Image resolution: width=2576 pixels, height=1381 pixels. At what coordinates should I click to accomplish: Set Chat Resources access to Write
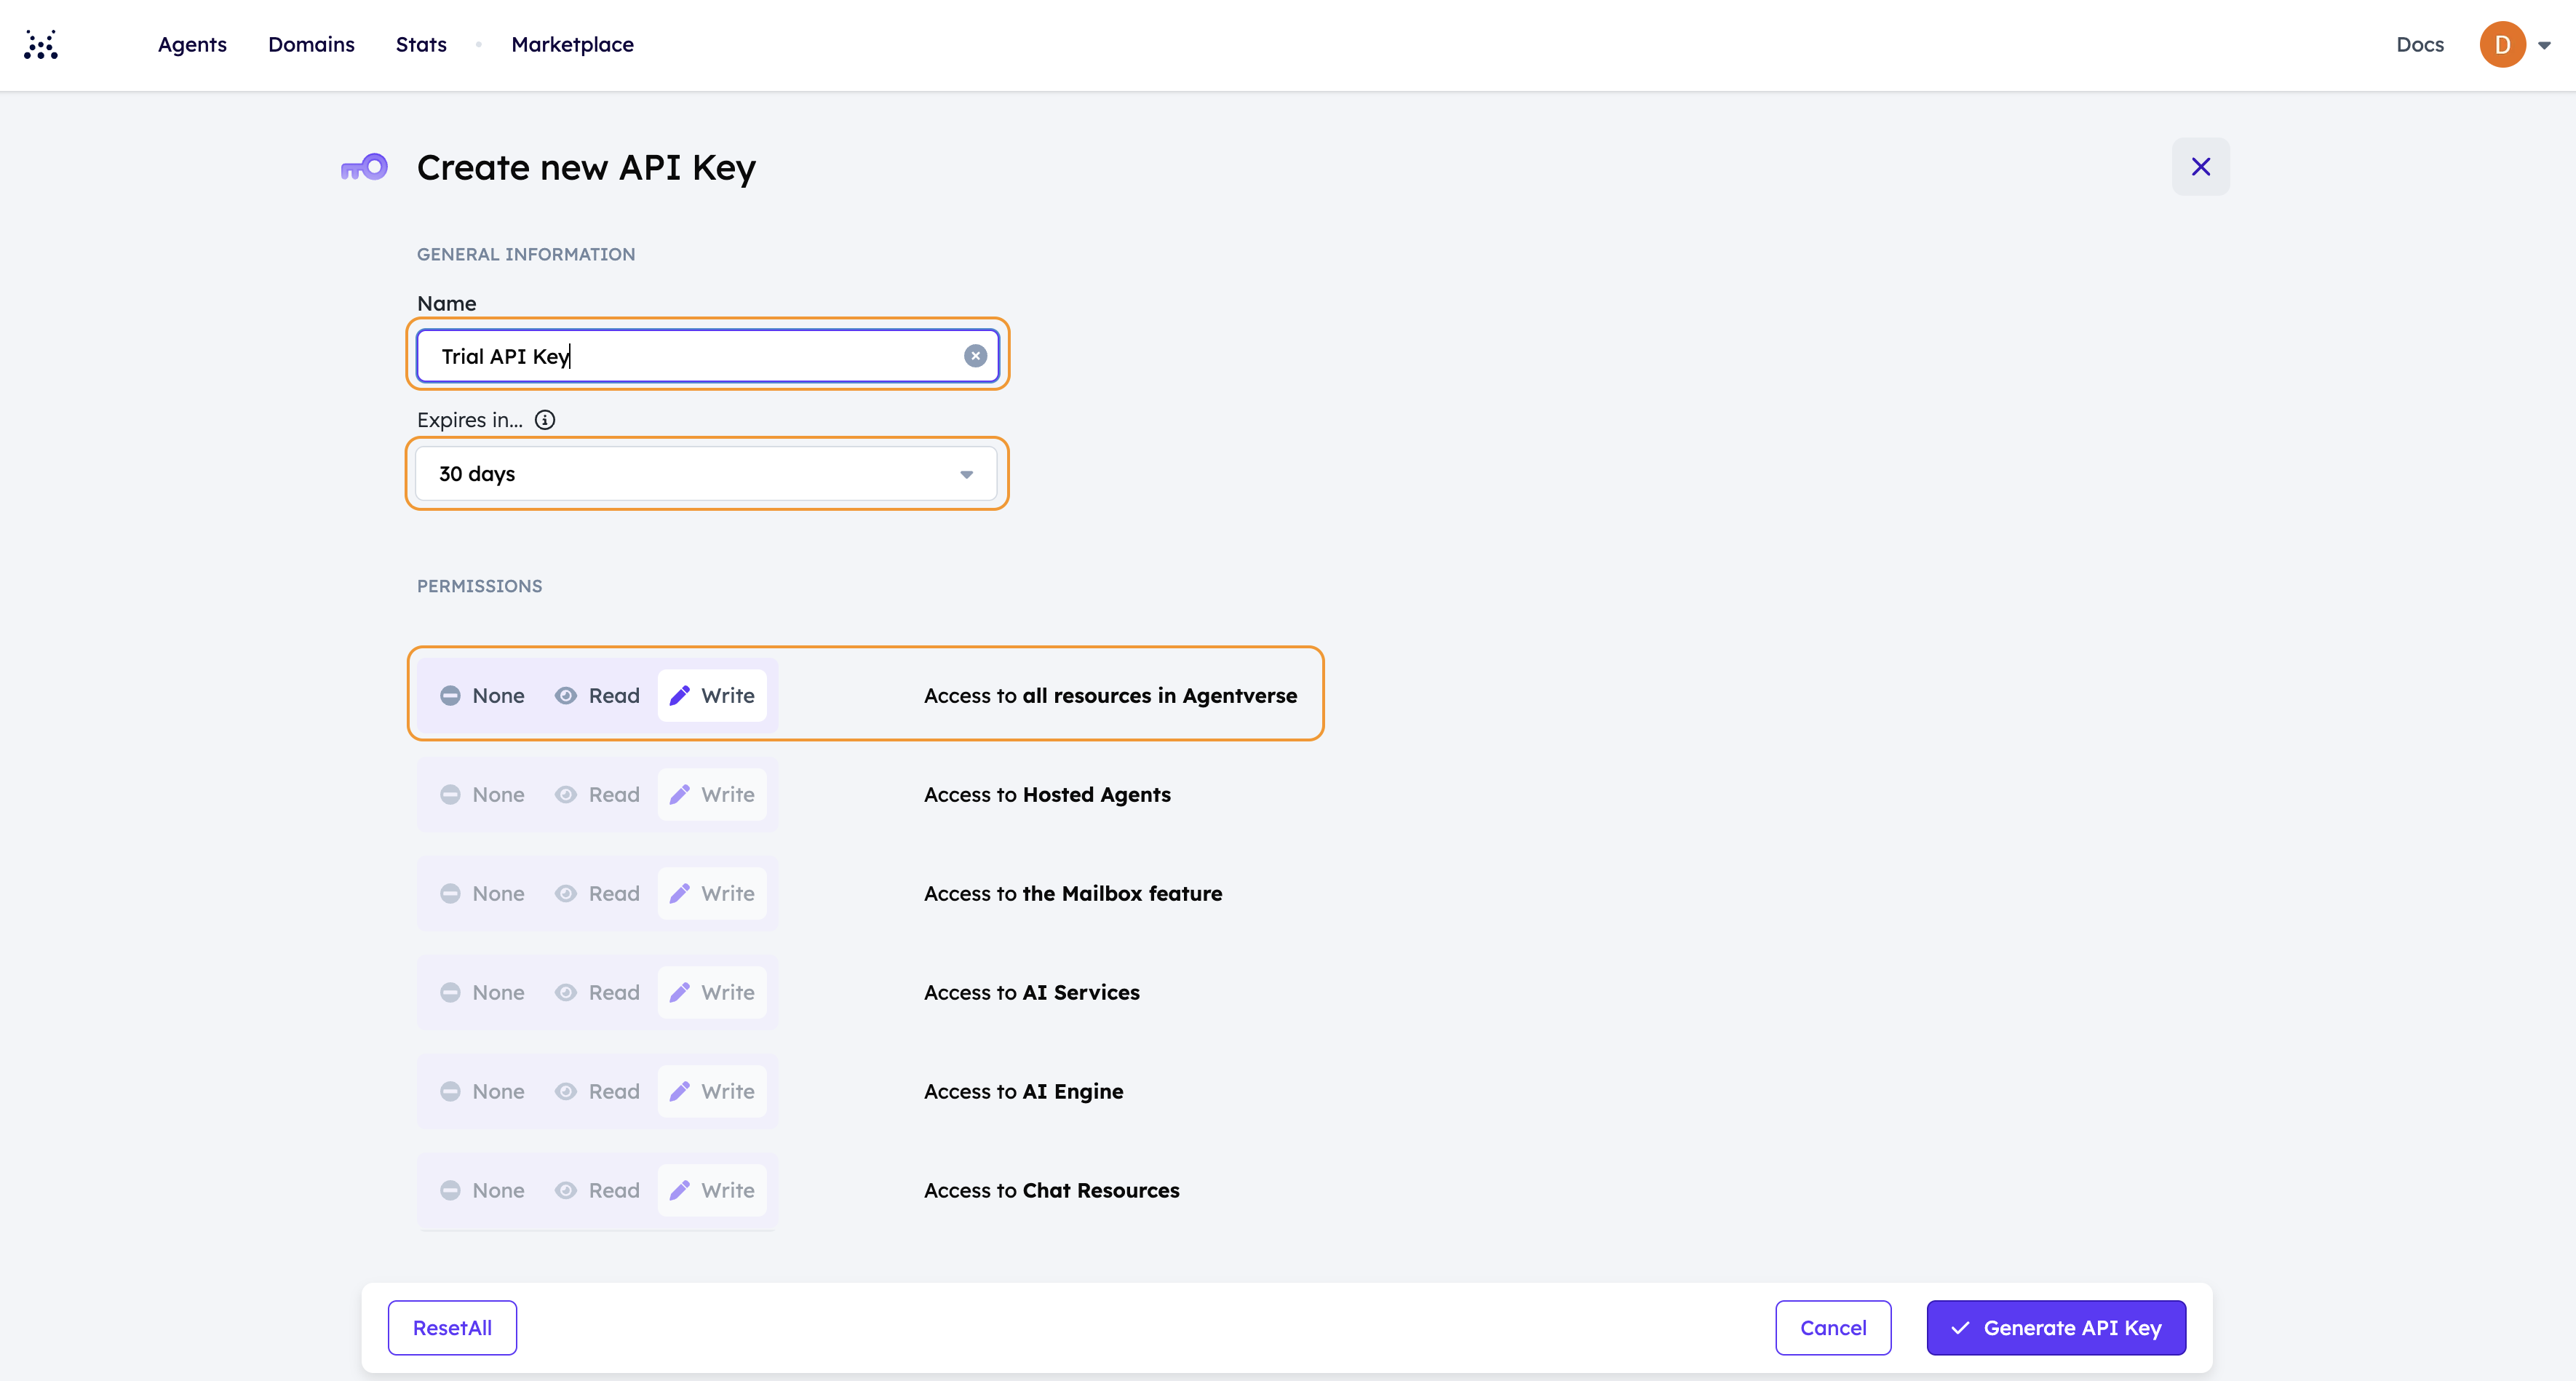point(712,1191)
